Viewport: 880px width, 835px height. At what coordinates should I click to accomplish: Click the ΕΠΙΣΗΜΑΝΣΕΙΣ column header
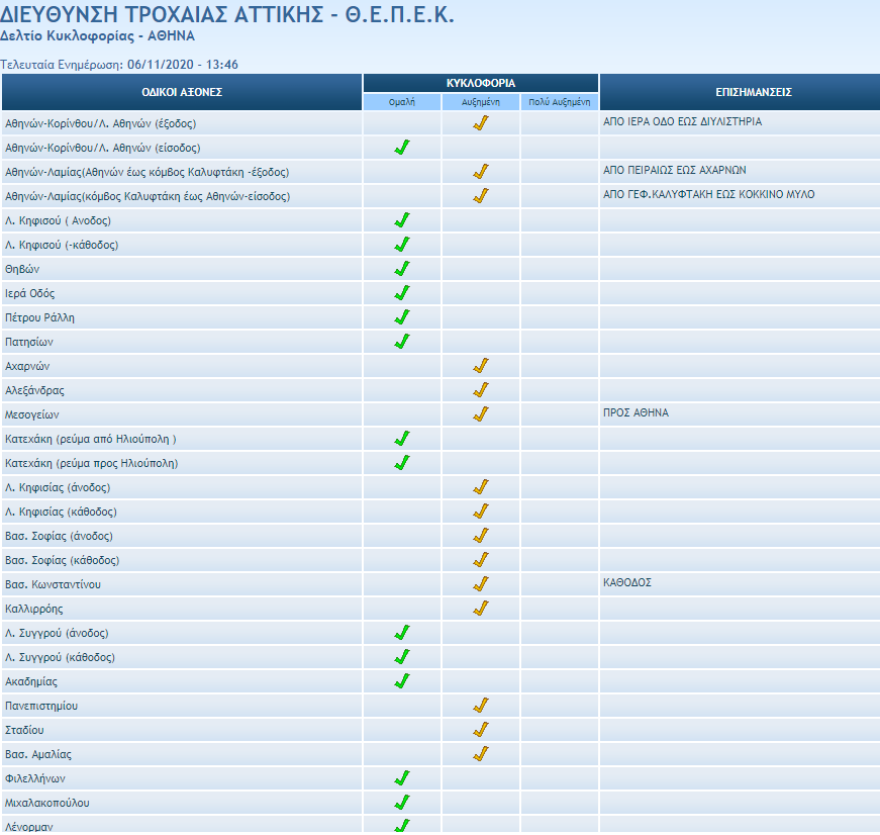739,92
